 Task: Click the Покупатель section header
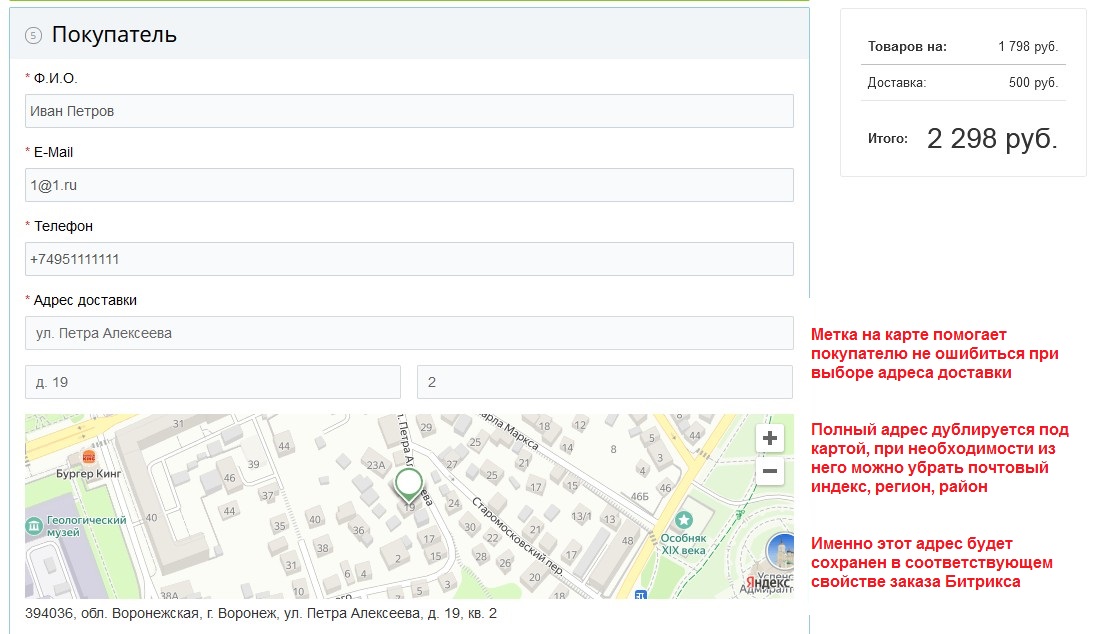(x=114, y=35)
